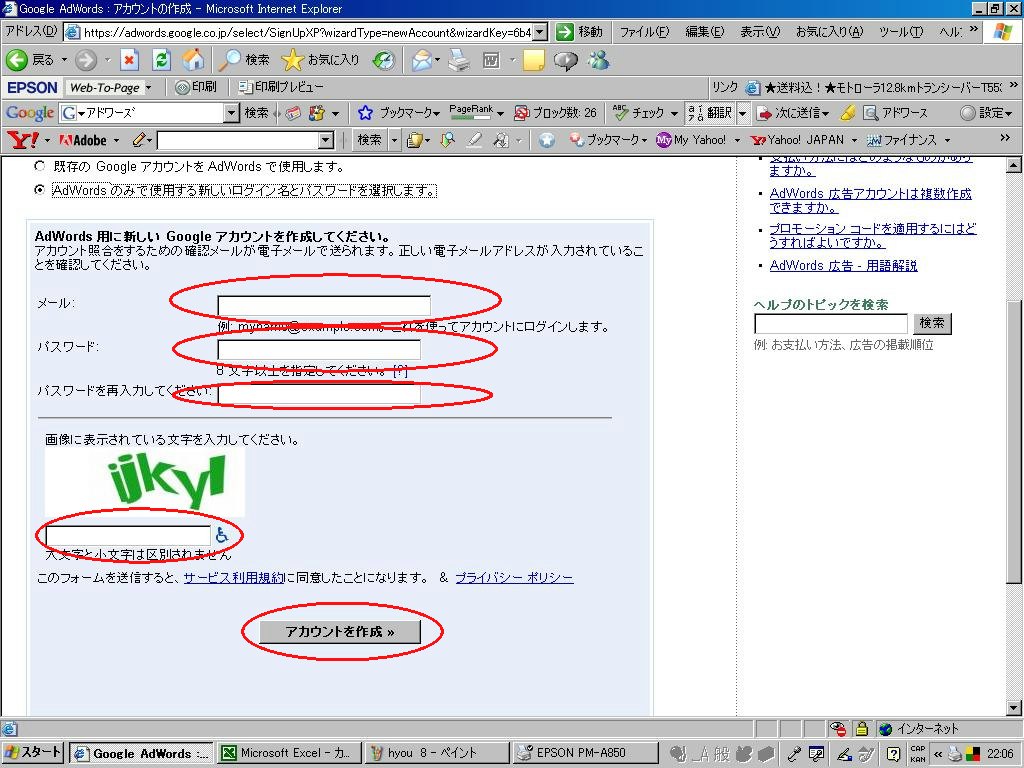This screenshot has height=768, width=1024.
Task: Click the help topics 検索 button
Action: 932,323
